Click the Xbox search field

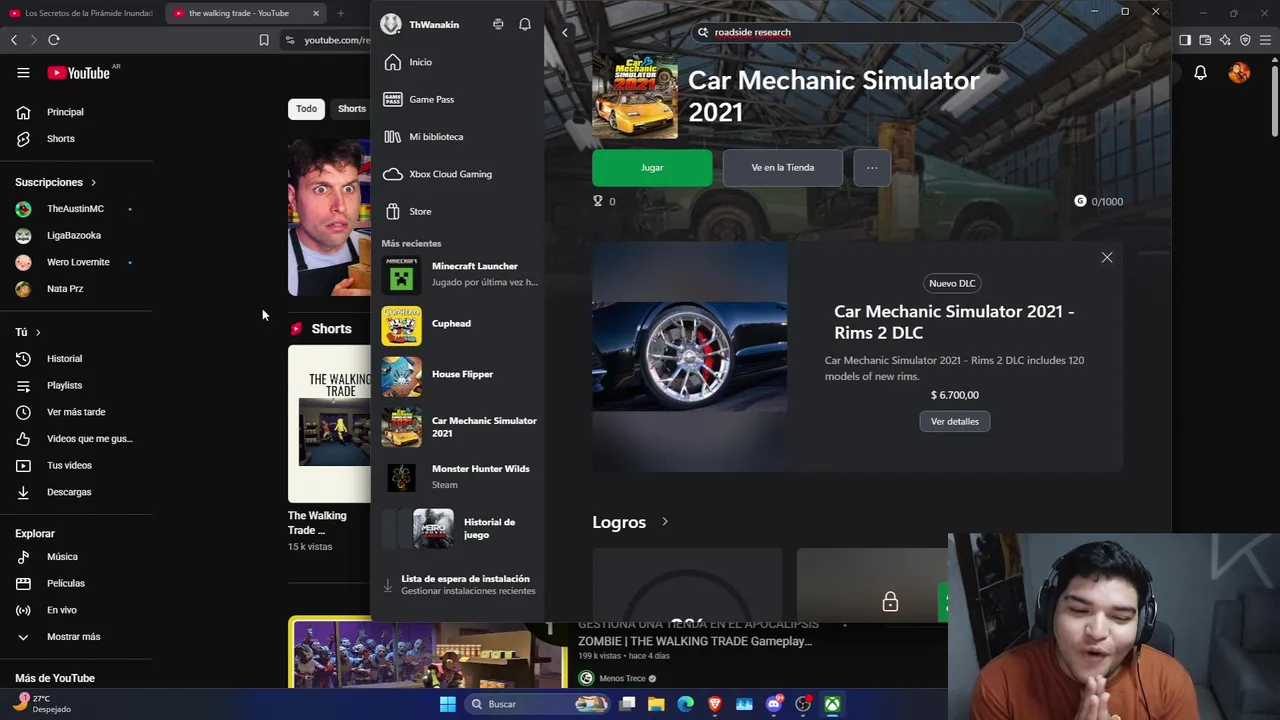[x=860, y=32]
